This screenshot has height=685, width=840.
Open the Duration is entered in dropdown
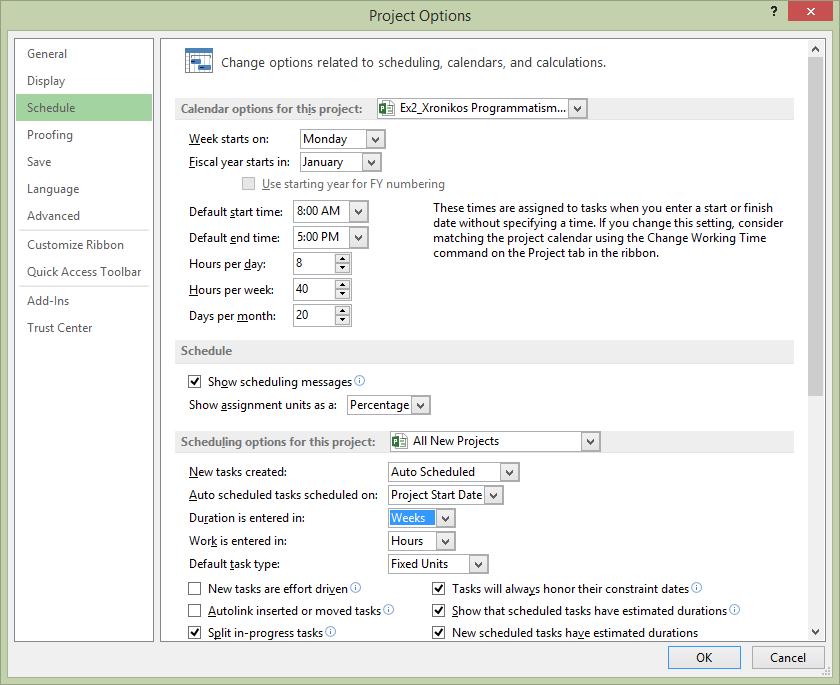click(x=446, y=518)
